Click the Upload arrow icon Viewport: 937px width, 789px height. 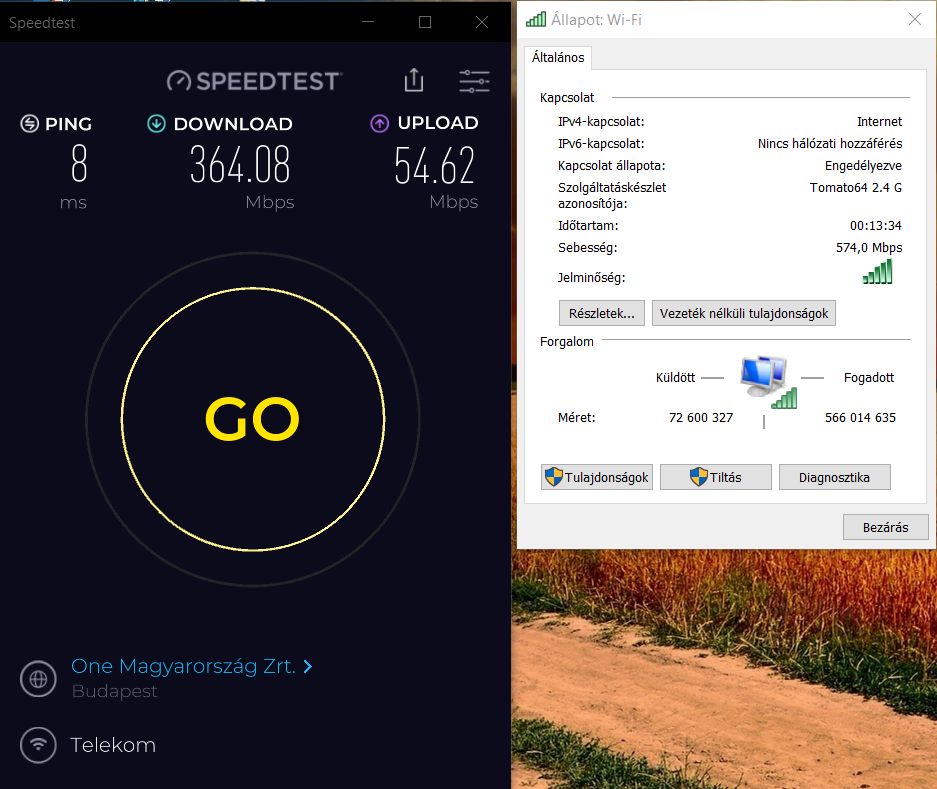(379, 123)
